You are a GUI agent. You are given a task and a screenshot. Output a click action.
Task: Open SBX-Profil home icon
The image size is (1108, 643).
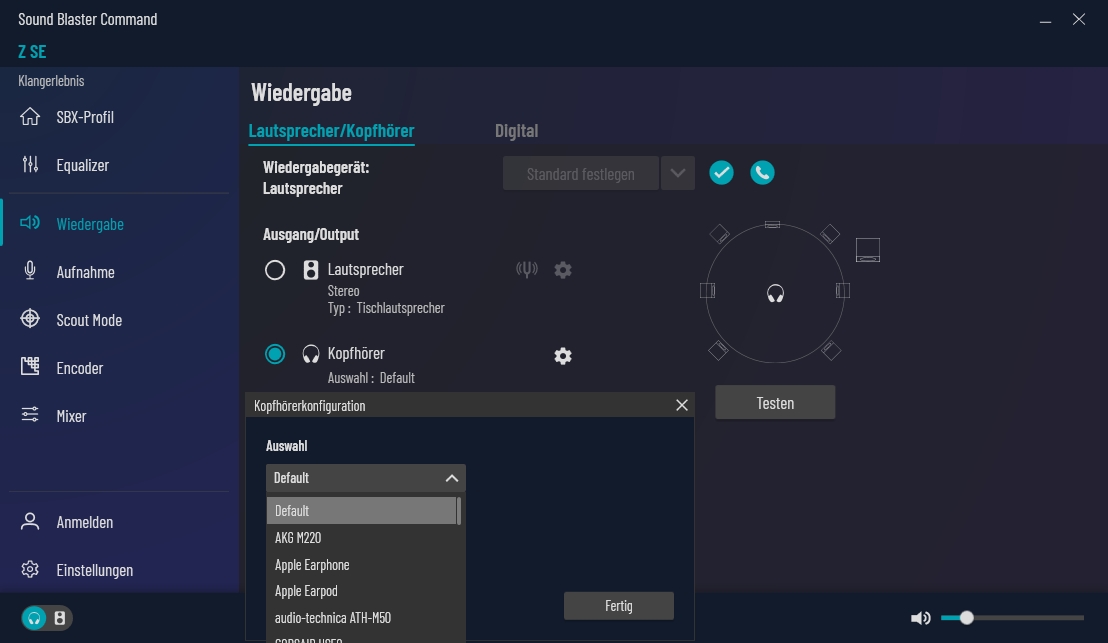tap(30, 117)
